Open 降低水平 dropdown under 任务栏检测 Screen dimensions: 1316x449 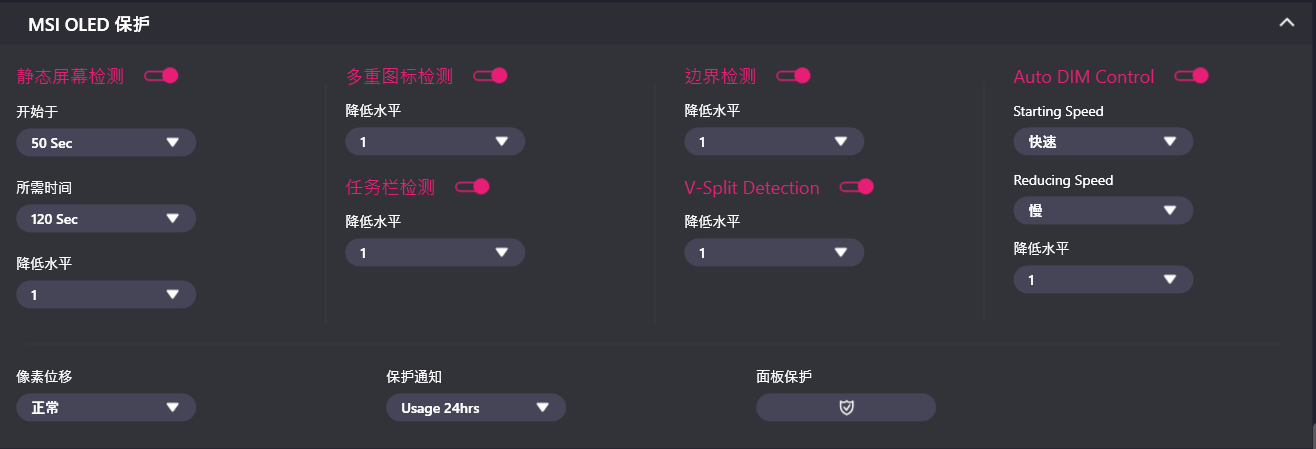point(435,253)
